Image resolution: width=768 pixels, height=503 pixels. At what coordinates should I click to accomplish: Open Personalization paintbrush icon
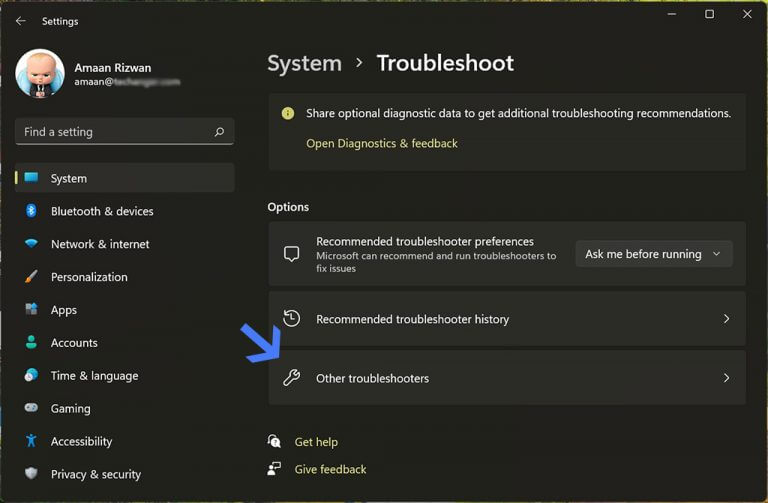point(31,276)
